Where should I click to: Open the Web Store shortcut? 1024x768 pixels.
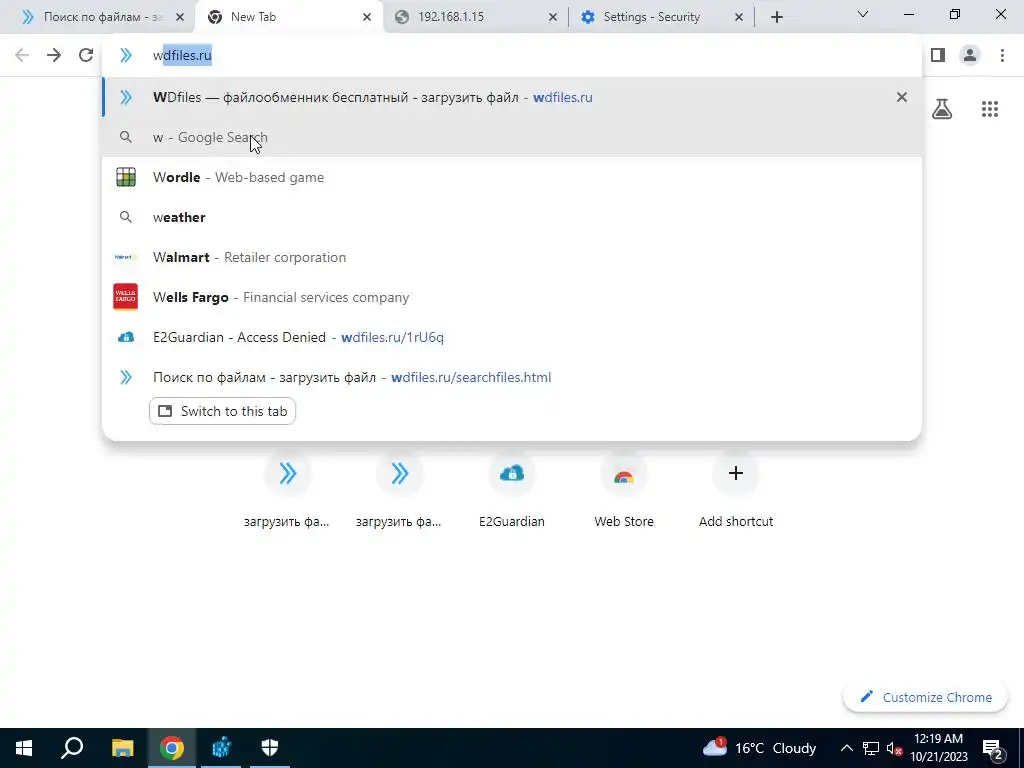(624, 491)
